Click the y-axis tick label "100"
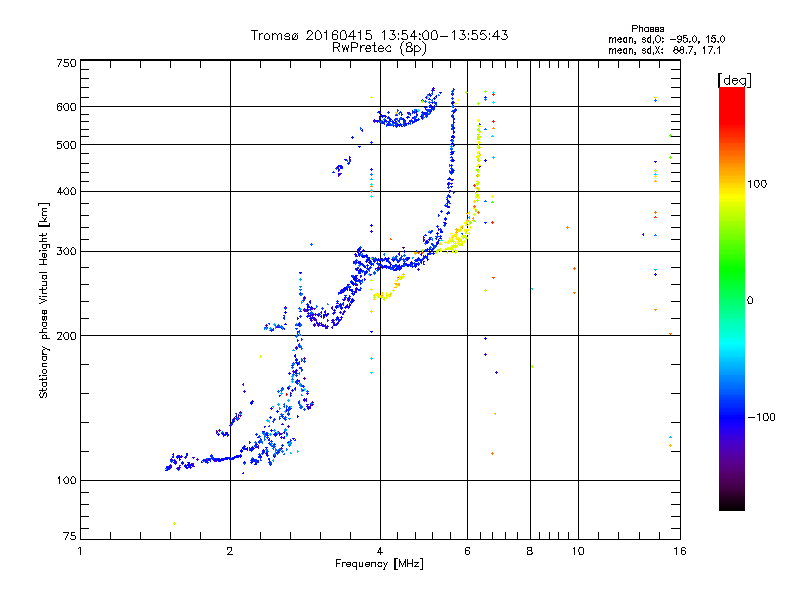This screenshot has height=600, width=800. tap(66, 480)
